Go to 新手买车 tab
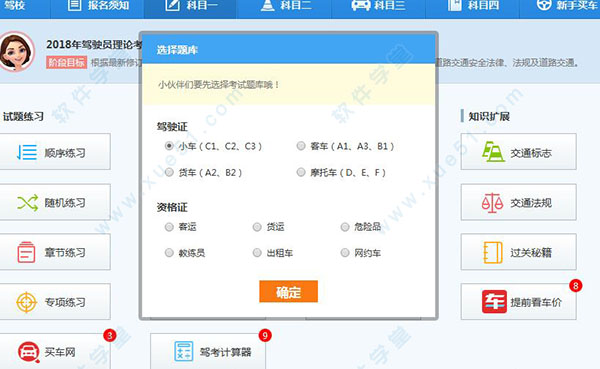The width and height of the screenshot is (600, 369). coord(560,8)
